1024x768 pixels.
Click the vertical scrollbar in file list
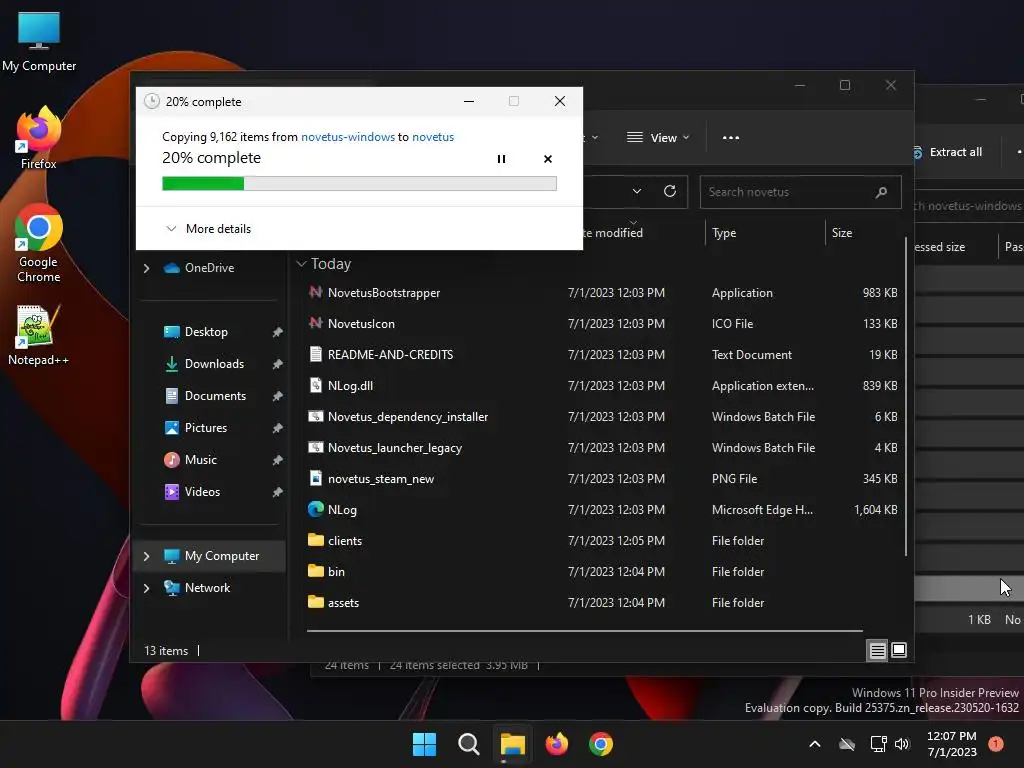pos(906,397)
